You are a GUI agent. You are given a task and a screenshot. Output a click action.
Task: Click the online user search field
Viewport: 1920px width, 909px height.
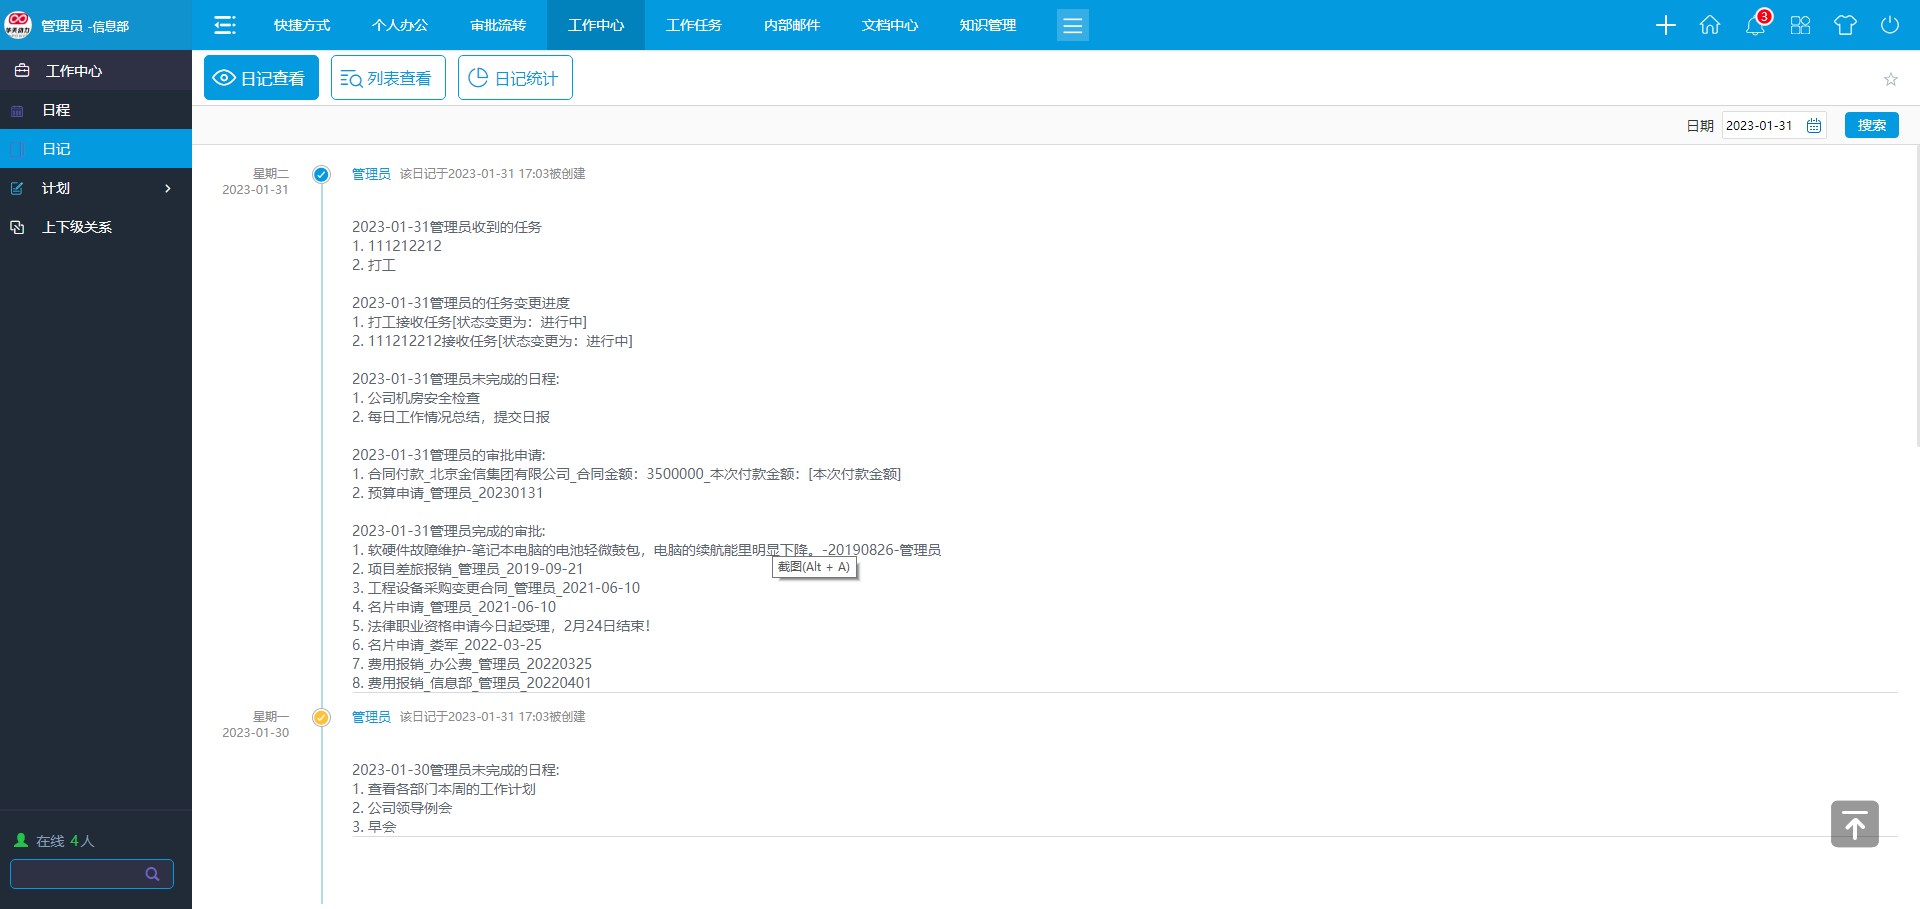(x=80, y=873)
